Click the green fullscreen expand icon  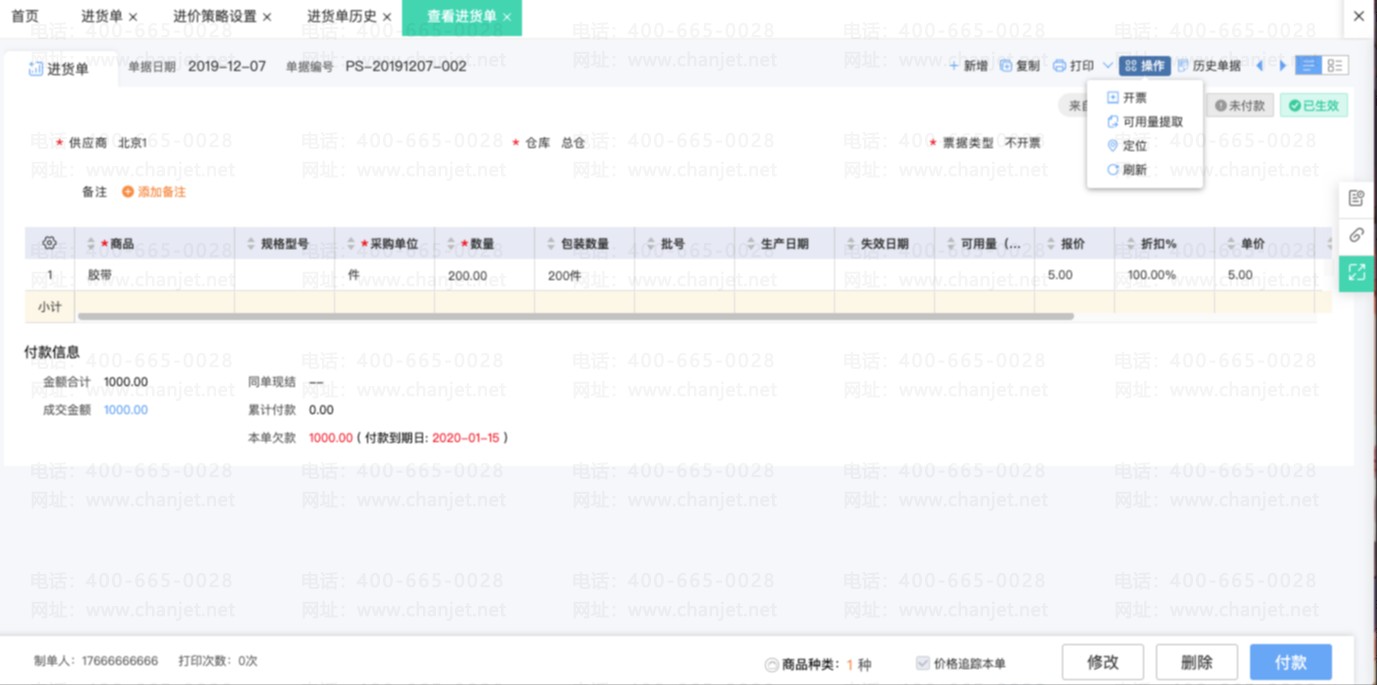pos(1356,273)
